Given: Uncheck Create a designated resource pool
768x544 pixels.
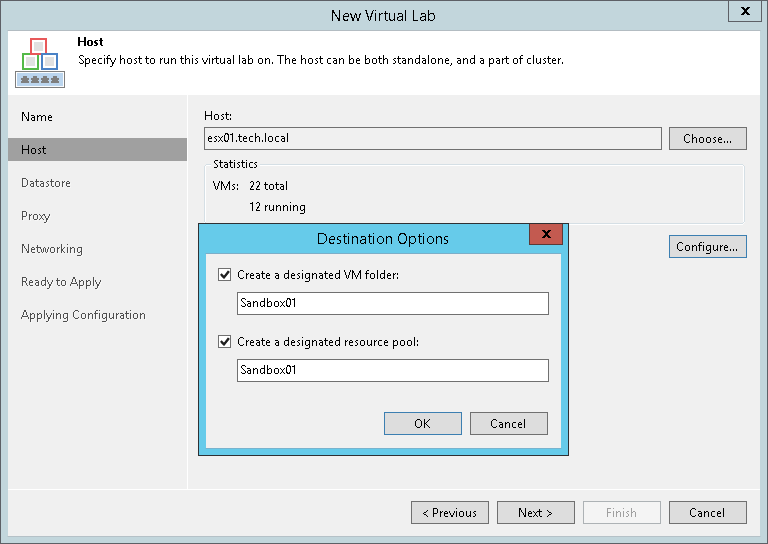Looking at the screenshot, I should coord(224,341).
